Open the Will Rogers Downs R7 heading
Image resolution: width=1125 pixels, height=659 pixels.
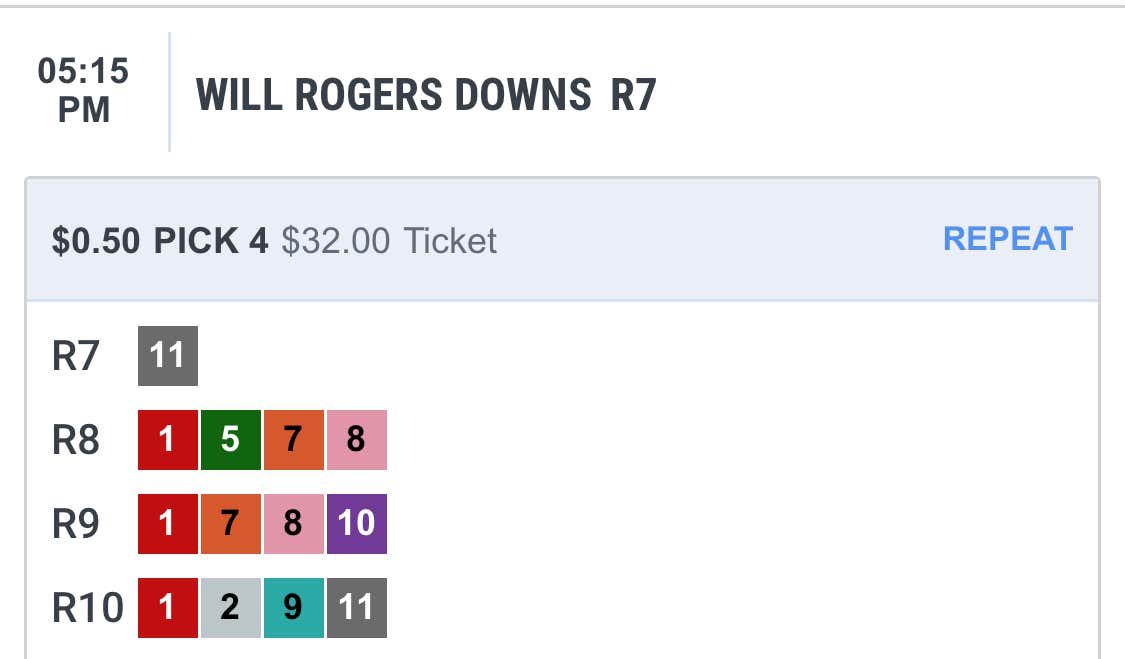click(425, 95)
